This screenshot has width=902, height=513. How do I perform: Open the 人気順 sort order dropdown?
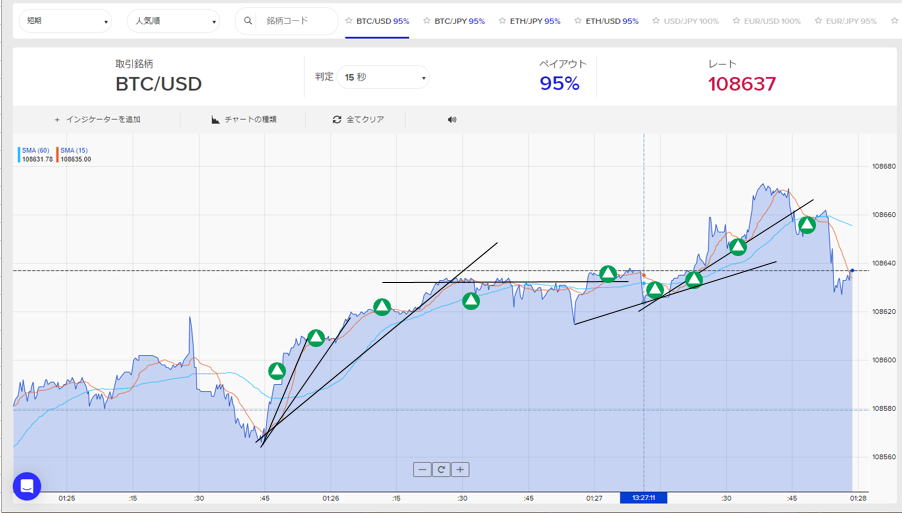[172, 21]
